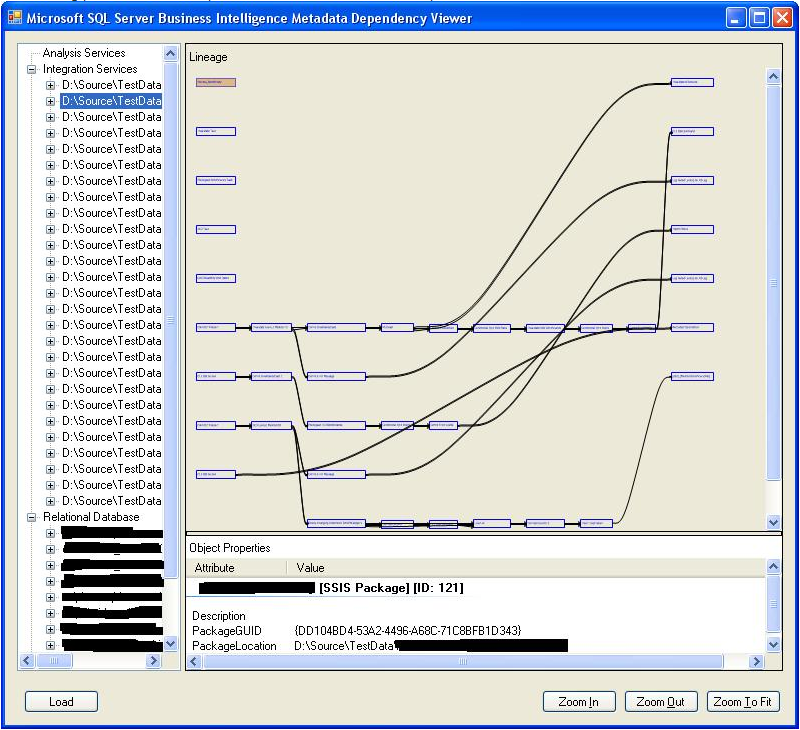The width and height of the screenshot is (800, 730).
Task: Click the tree pane's scroll-left arrow
Action: [27, 661]
